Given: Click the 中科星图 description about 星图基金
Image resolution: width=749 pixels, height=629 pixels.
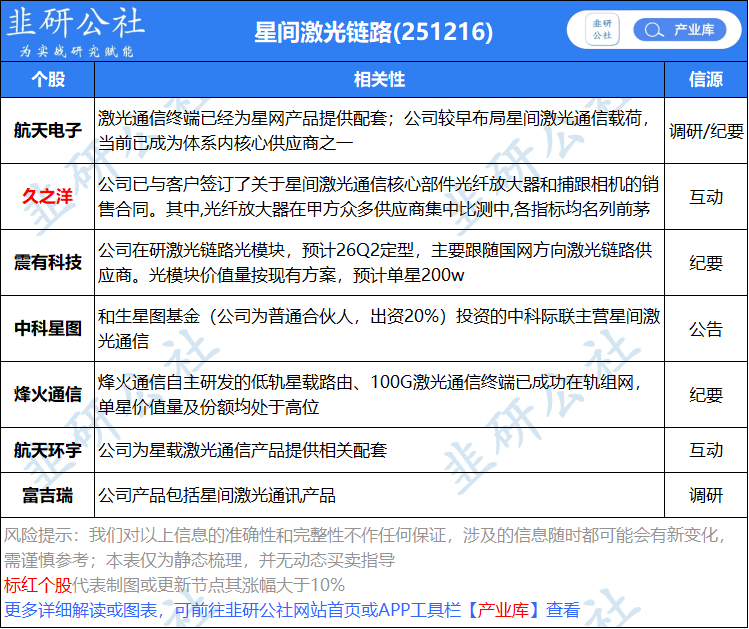Looking at the screenshot, I should coord(379,328).
